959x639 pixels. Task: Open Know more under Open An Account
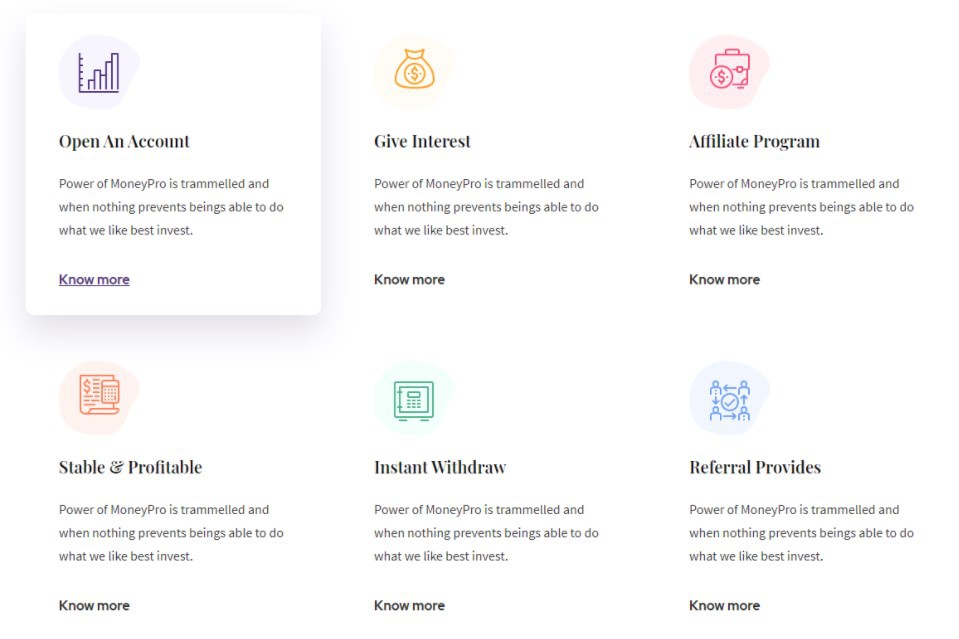(x=94, y=280)
